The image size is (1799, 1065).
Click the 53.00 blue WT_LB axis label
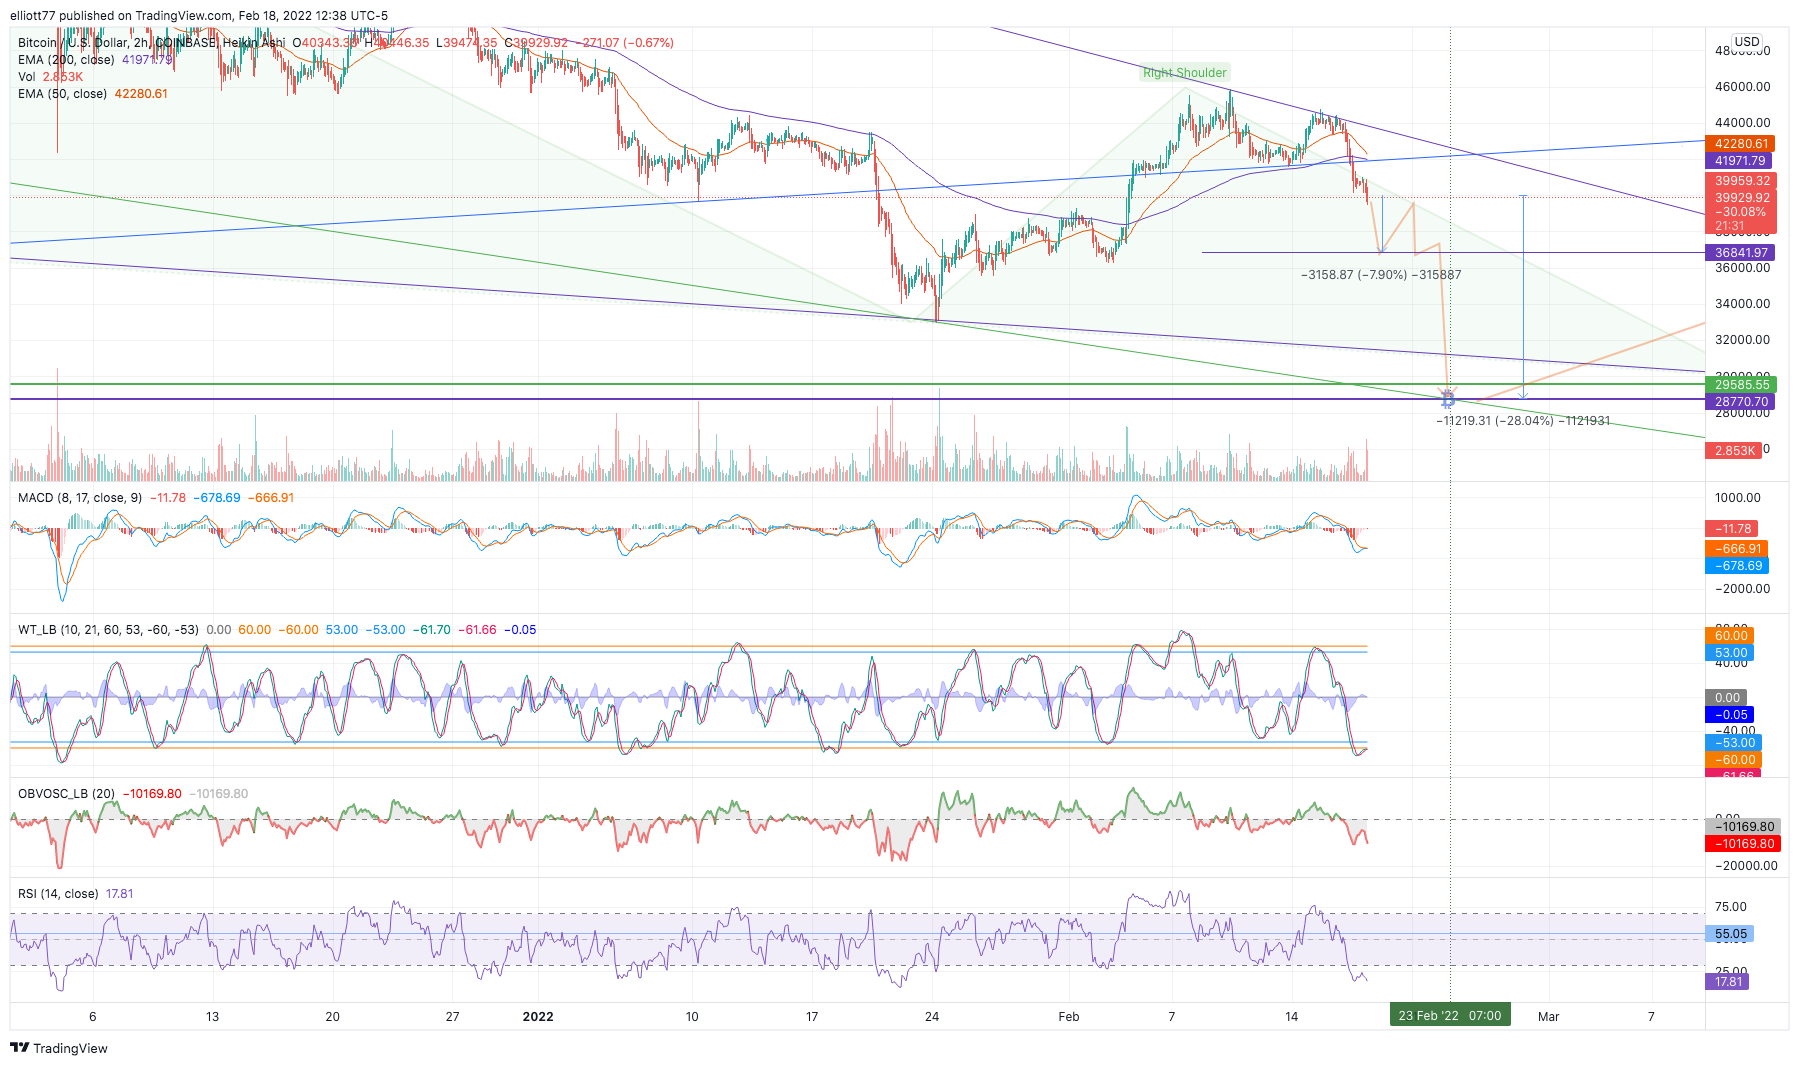[1729, 653]
